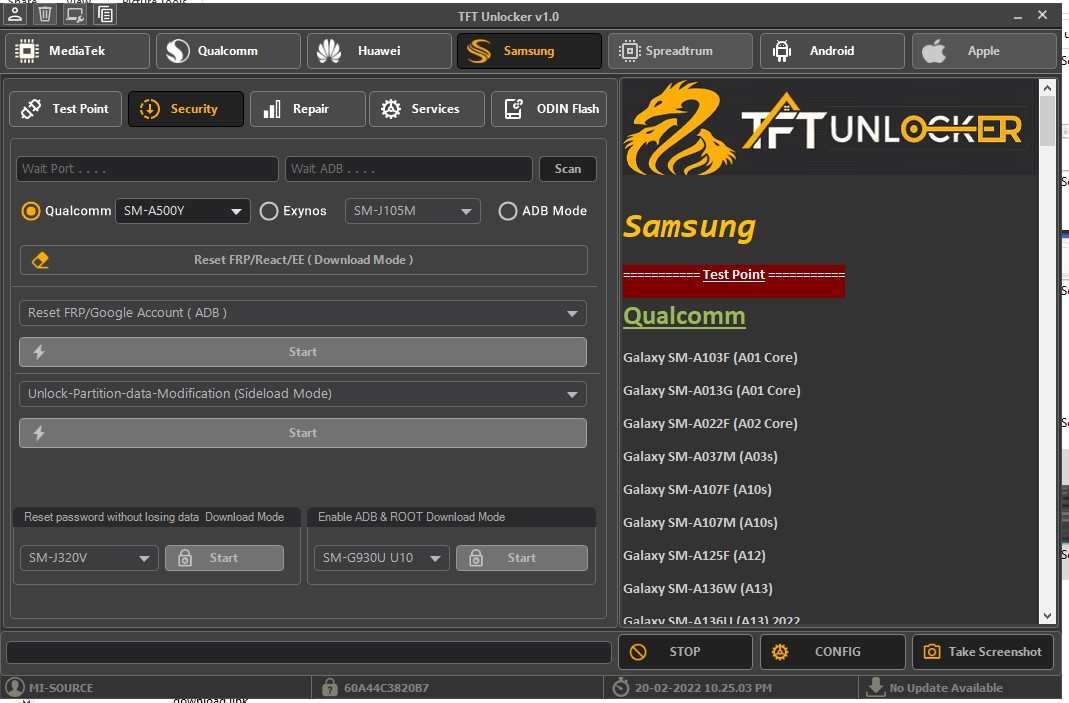
Task: Click the MediaTek chip icon
Action: tap(27, 51)
